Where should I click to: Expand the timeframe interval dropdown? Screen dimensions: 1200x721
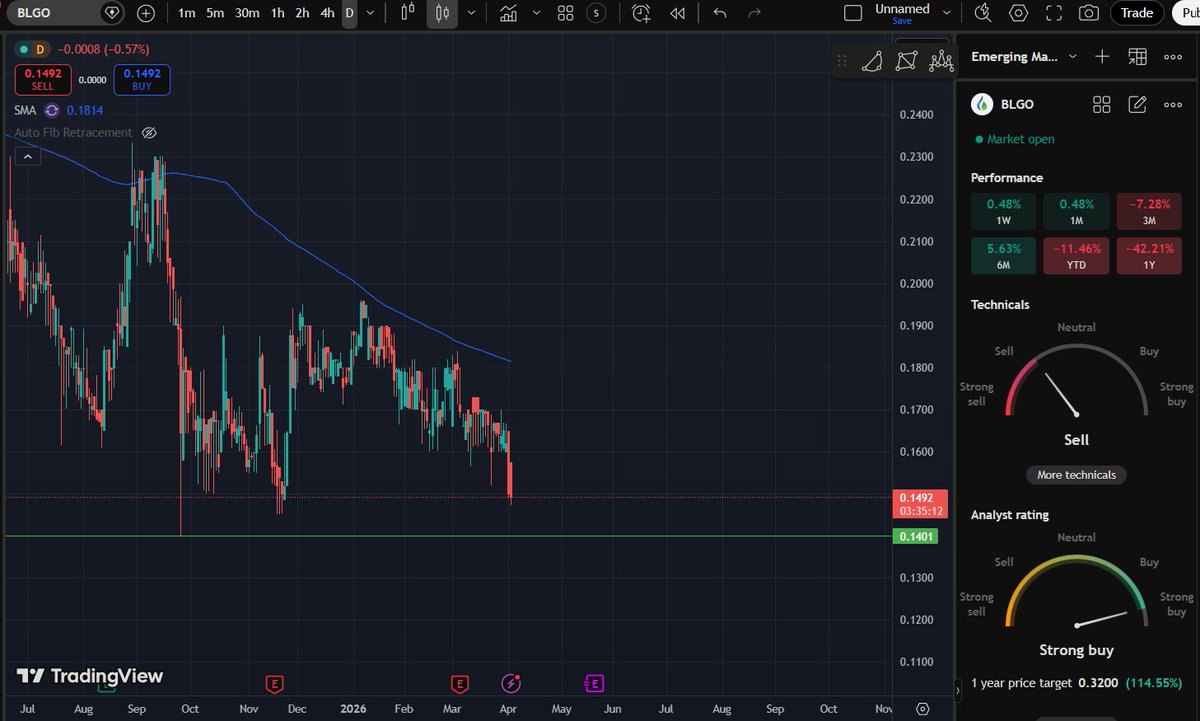[371, 13]
